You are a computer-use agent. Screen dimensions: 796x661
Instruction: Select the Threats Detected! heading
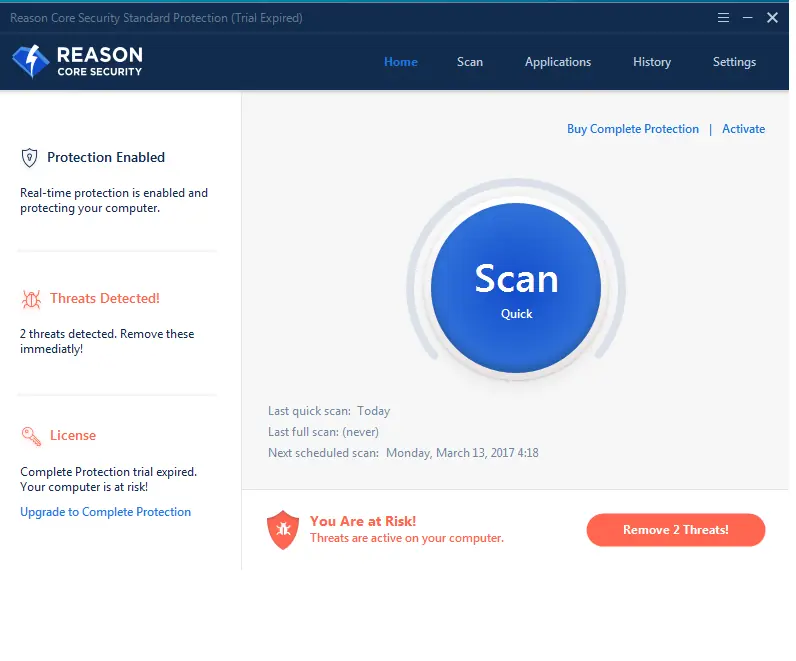pyautogui.click(x=105, y=299)
